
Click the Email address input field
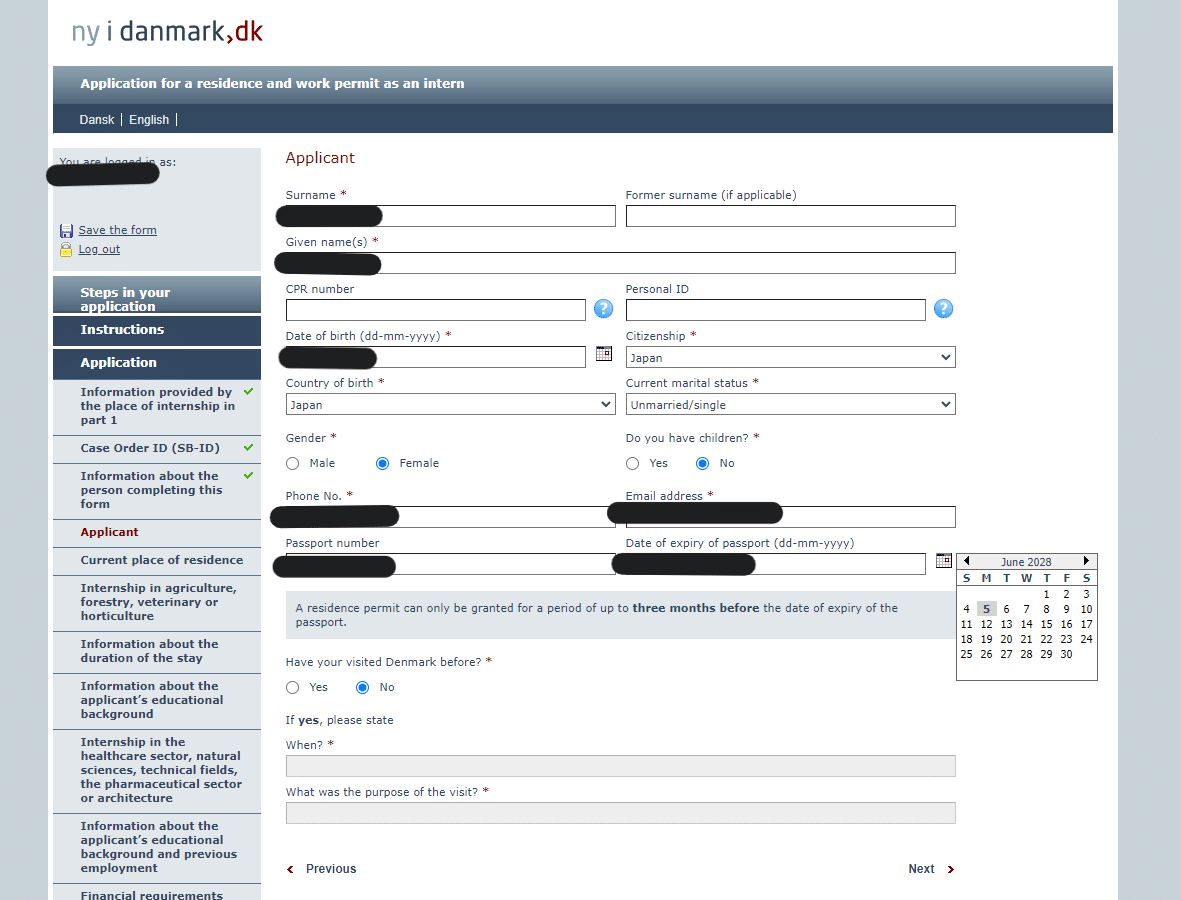tap(790, 517)
